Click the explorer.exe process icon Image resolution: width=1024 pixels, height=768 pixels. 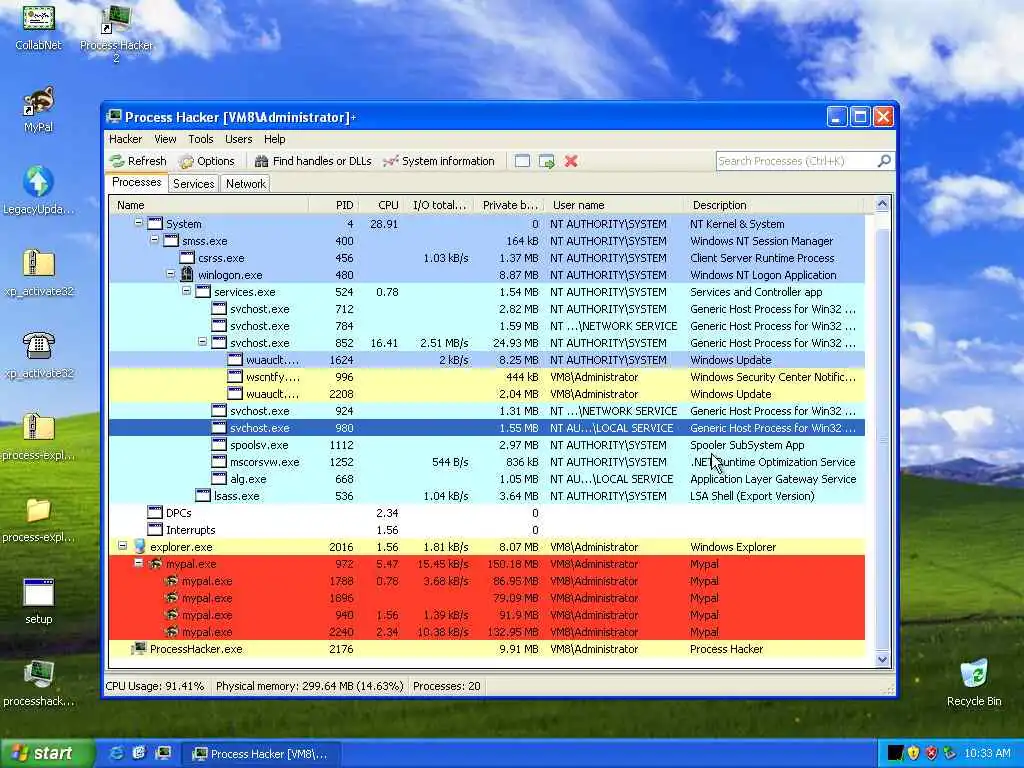(139, 546)
